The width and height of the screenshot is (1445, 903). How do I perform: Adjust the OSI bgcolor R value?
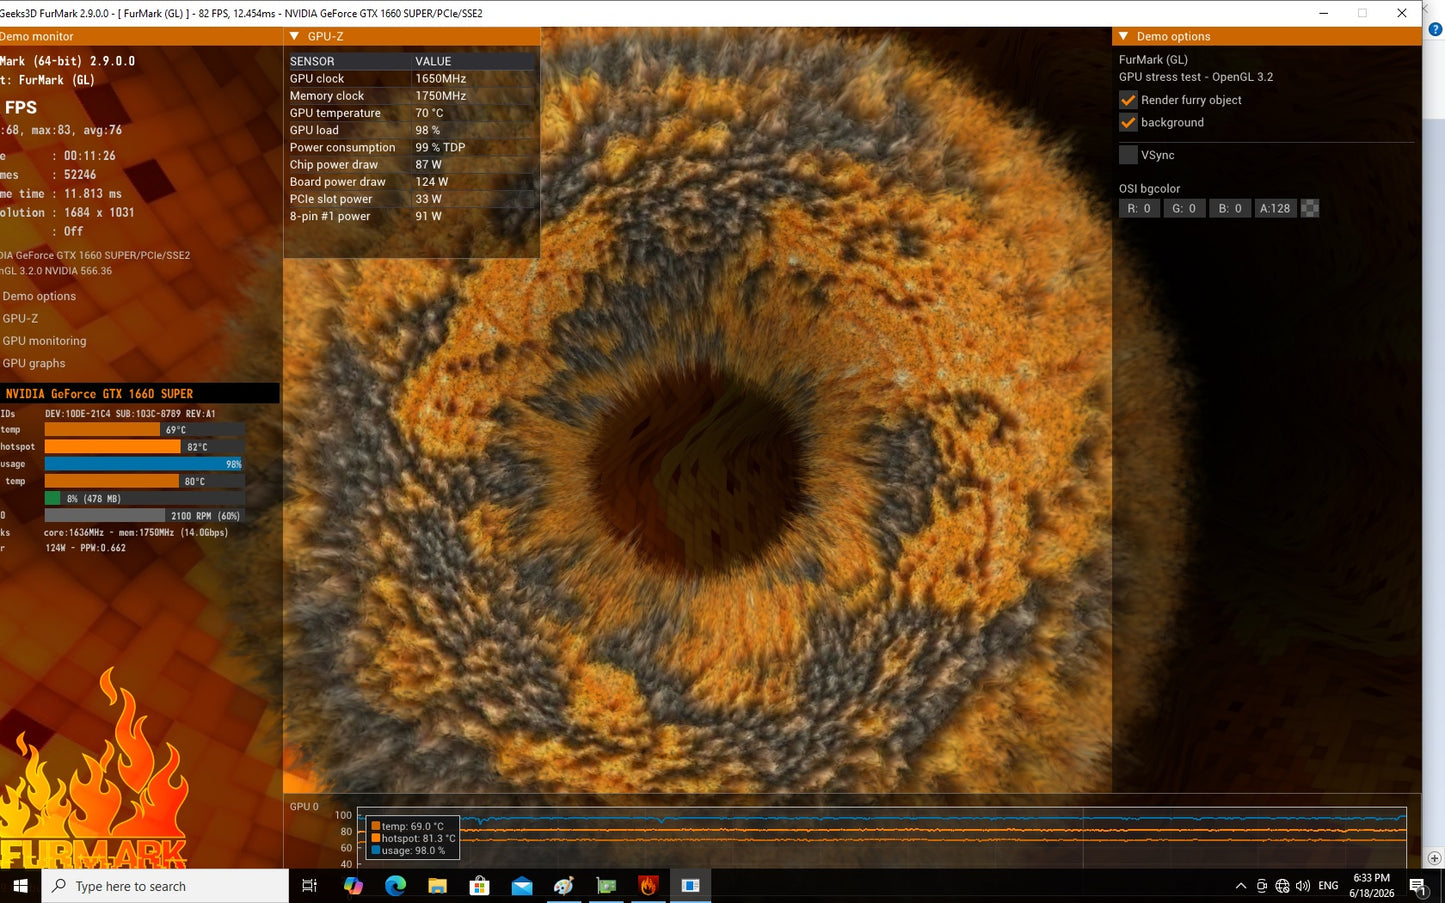click(x=1139, y=209)
